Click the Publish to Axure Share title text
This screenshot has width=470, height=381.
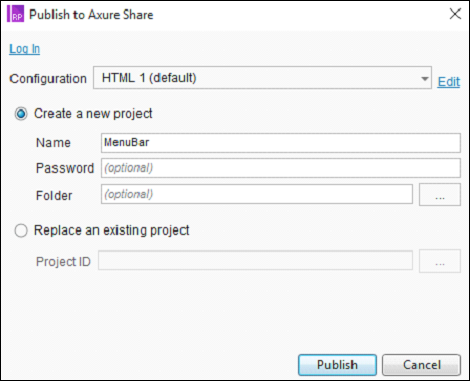pyautogui.click(x=91, y=15)
